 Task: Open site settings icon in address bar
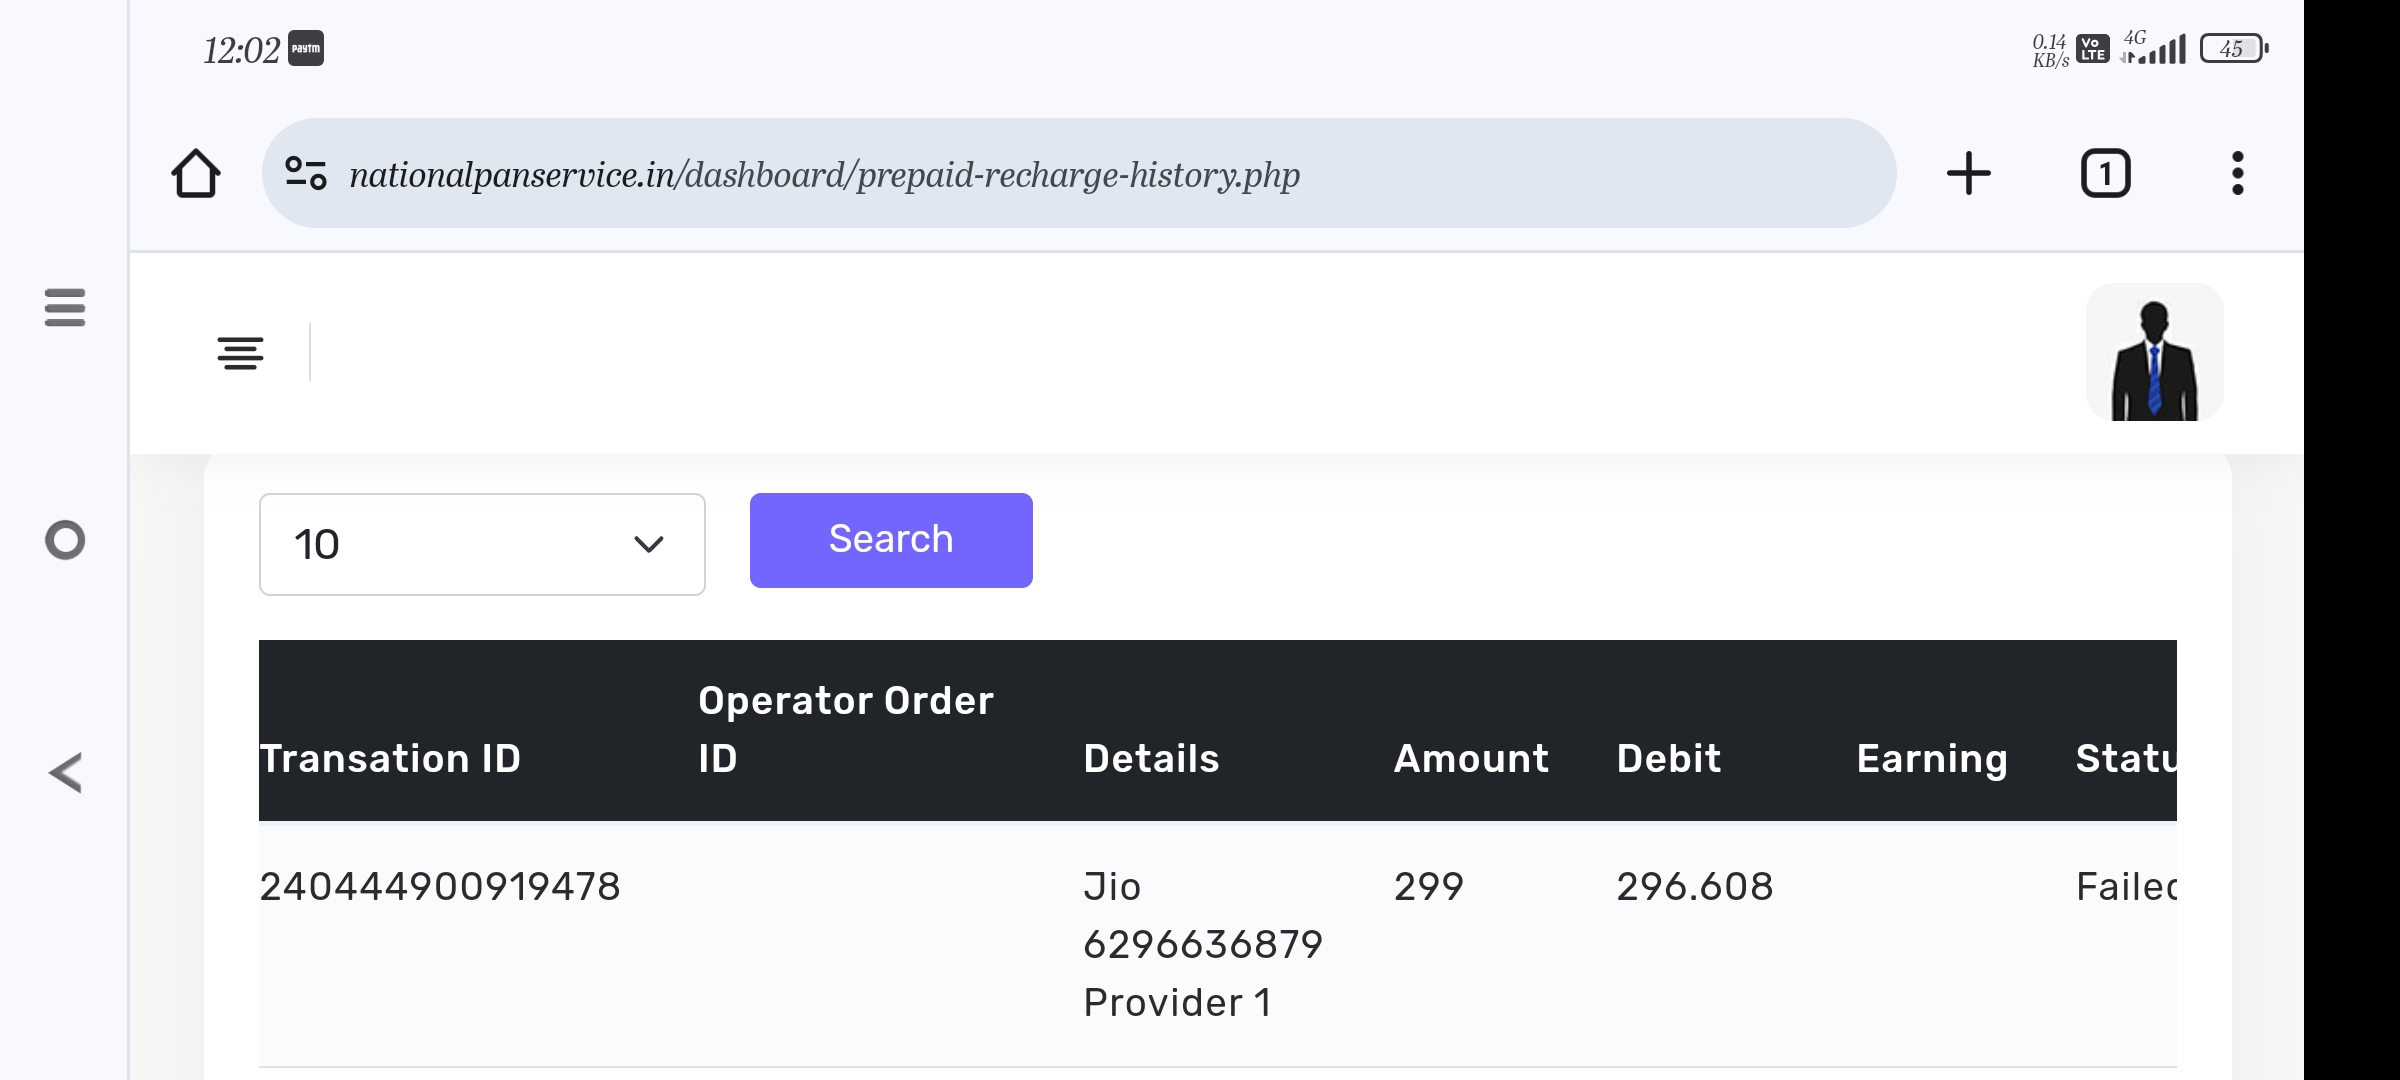pos(306,173)
